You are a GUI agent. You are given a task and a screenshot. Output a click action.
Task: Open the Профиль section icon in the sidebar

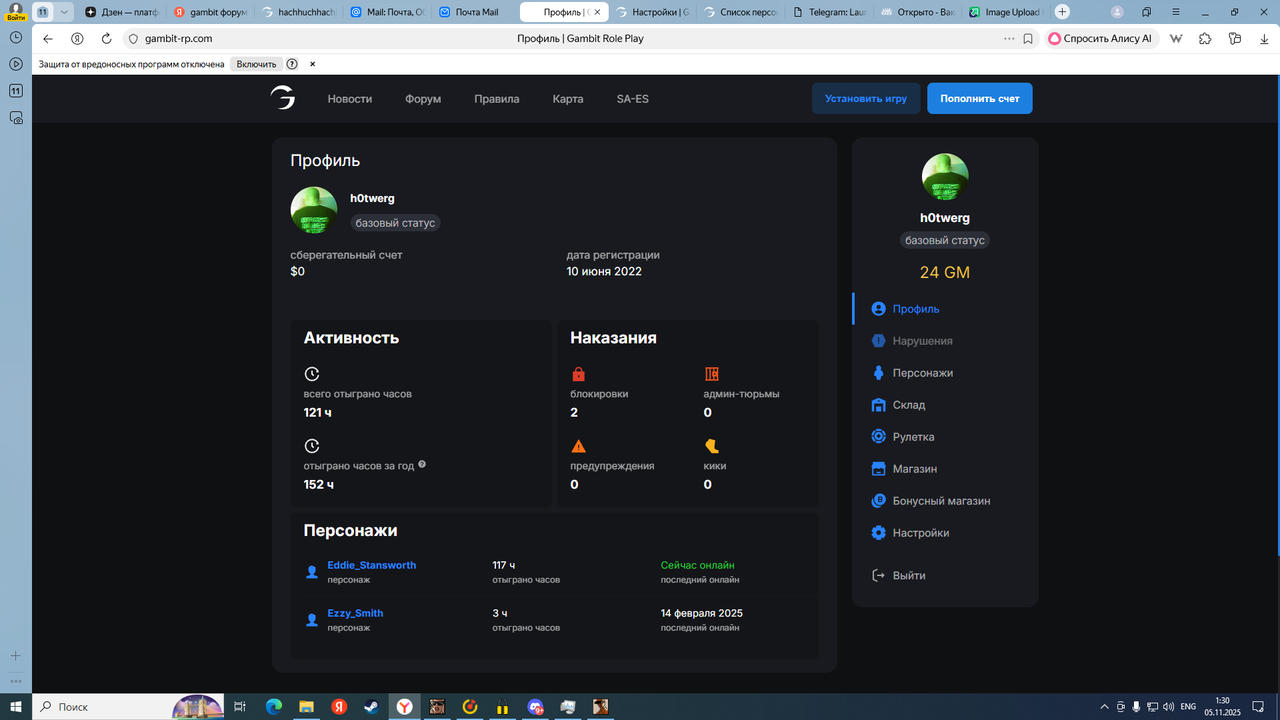pyautogui.click(x=878, y=309)
